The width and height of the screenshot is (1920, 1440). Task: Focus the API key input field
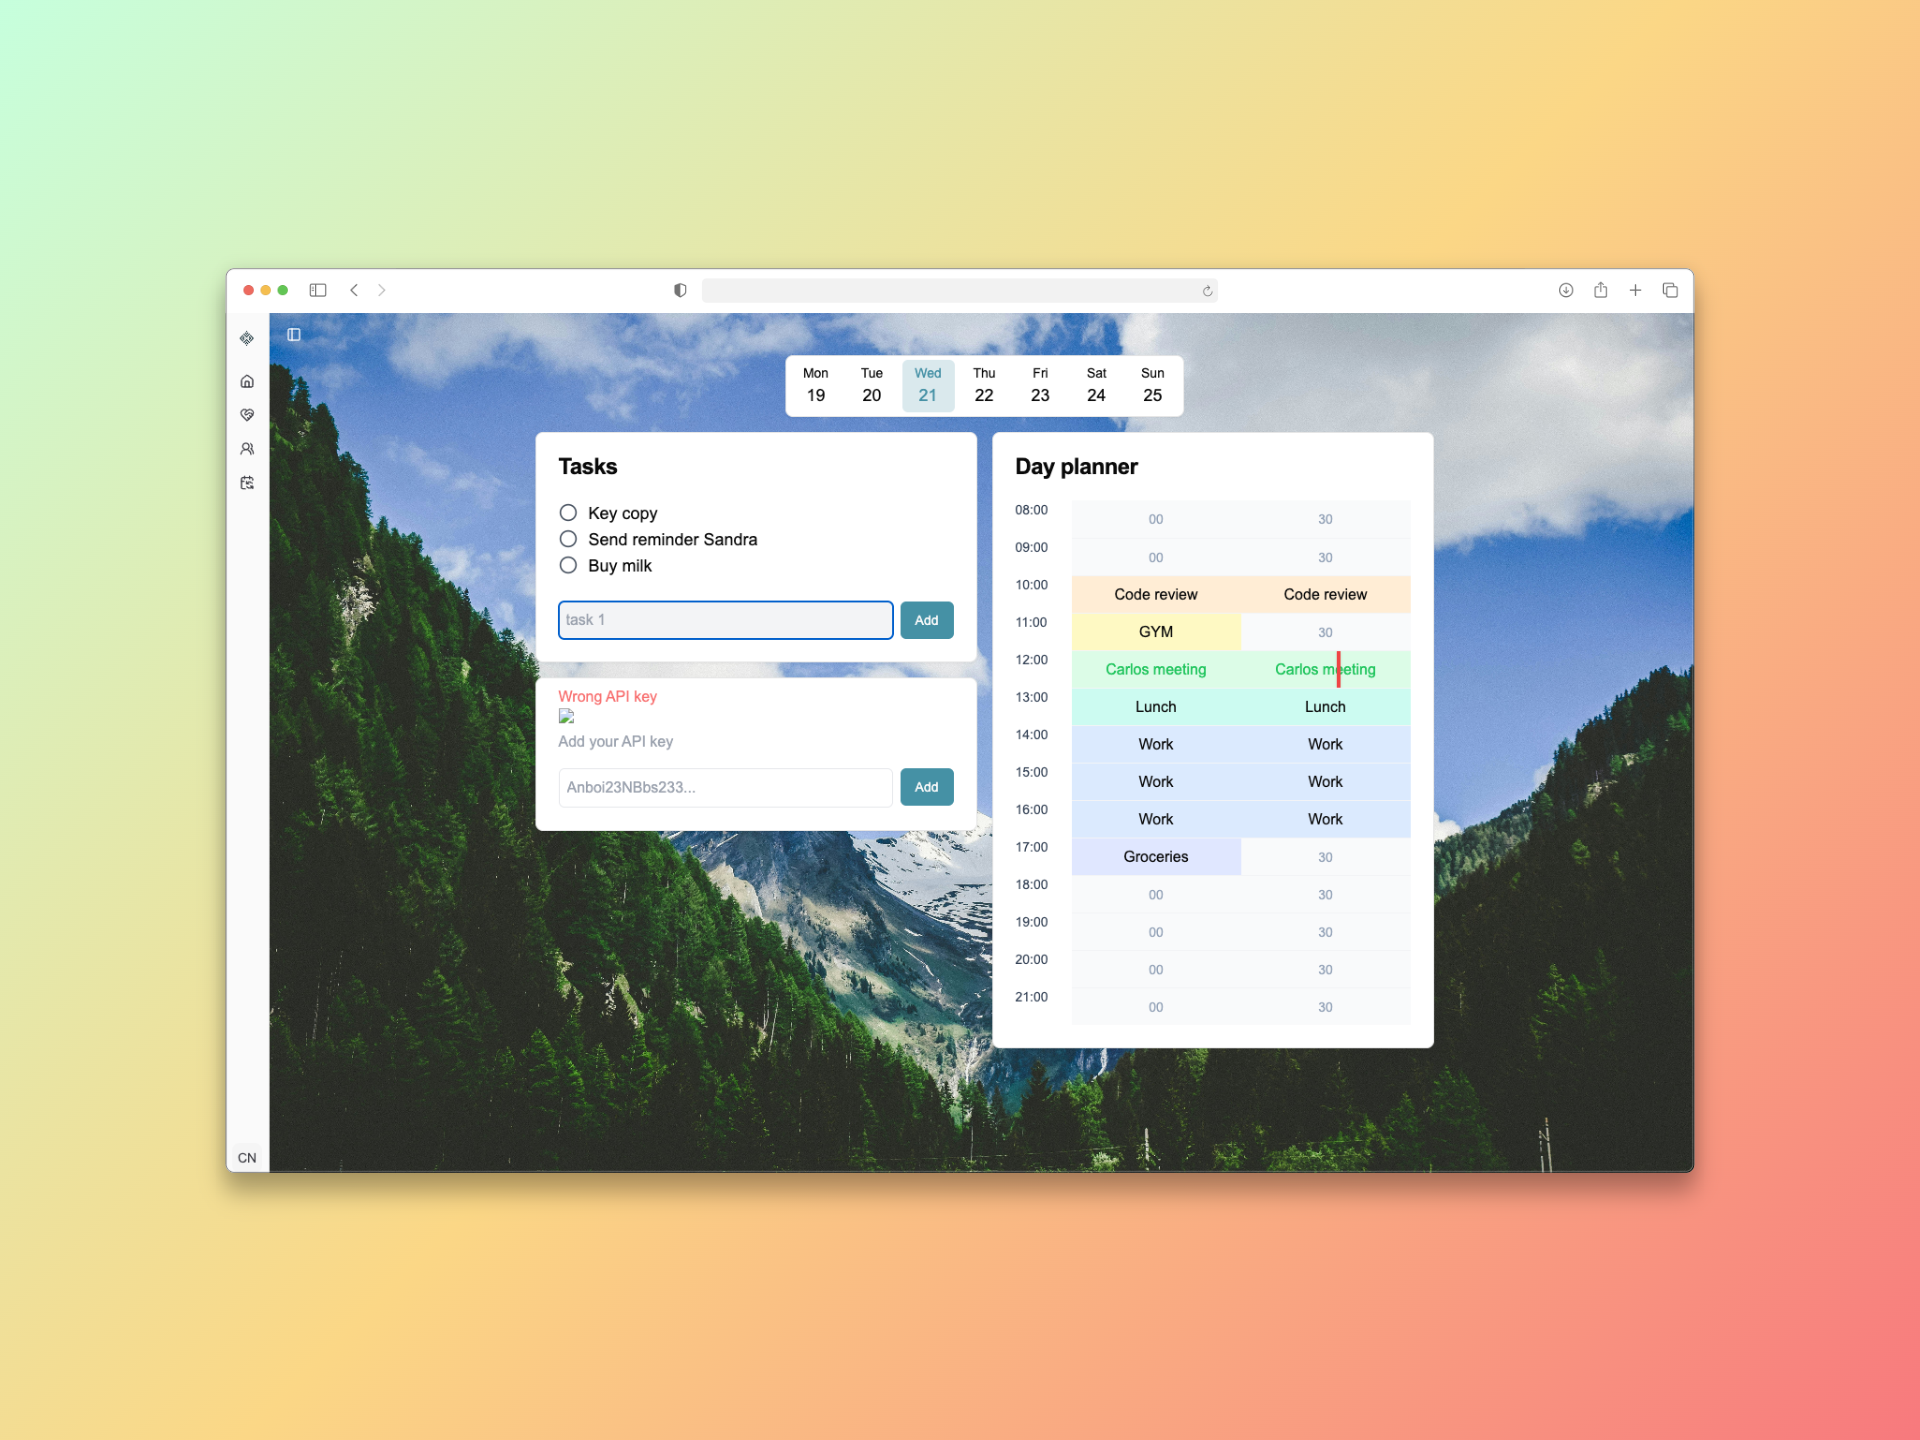[725, 787]
